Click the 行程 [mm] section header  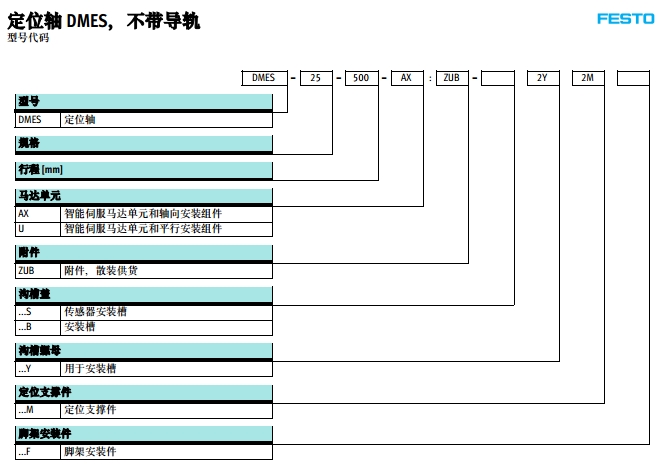(x=144, y=170)
